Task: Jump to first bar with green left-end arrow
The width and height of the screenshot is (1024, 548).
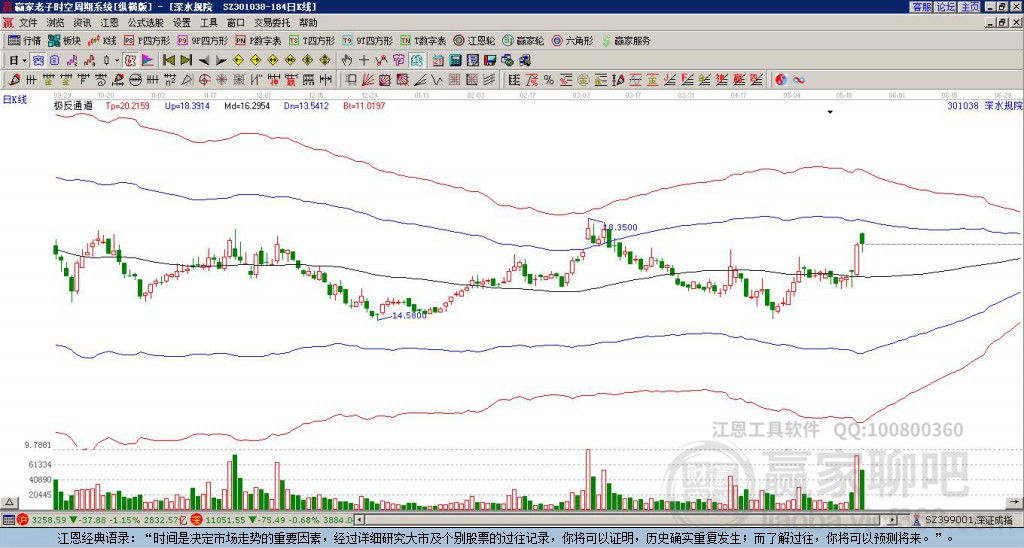Action: [169, 61]
